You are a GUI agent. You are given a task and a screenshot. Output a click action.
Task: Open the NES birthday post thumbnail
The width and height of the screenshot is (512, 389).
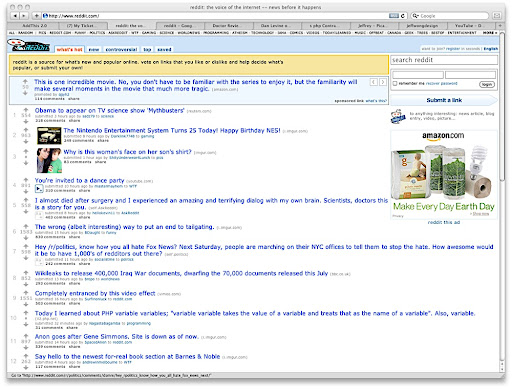click(x=49, y=136)
